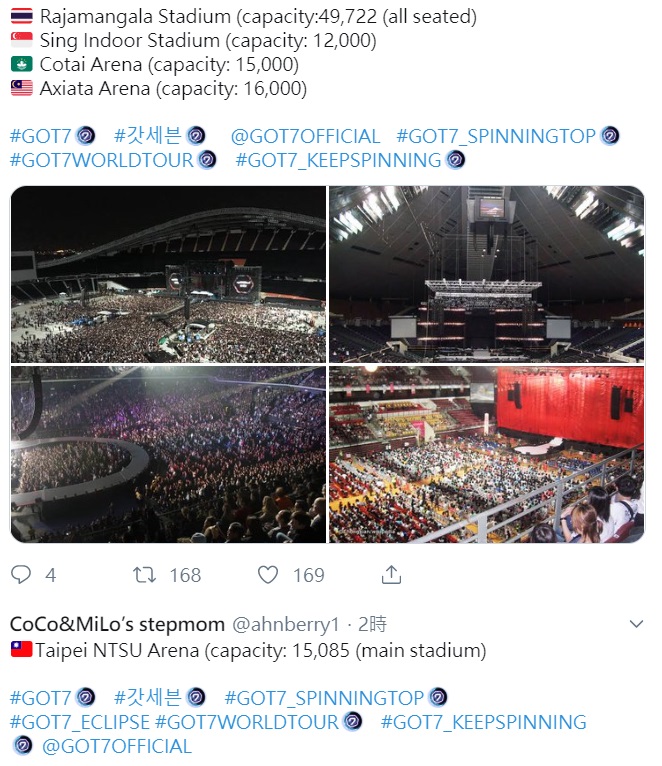Share the tweet via upload icon
The height and width of the screenshot is (766, 662).
392,574
